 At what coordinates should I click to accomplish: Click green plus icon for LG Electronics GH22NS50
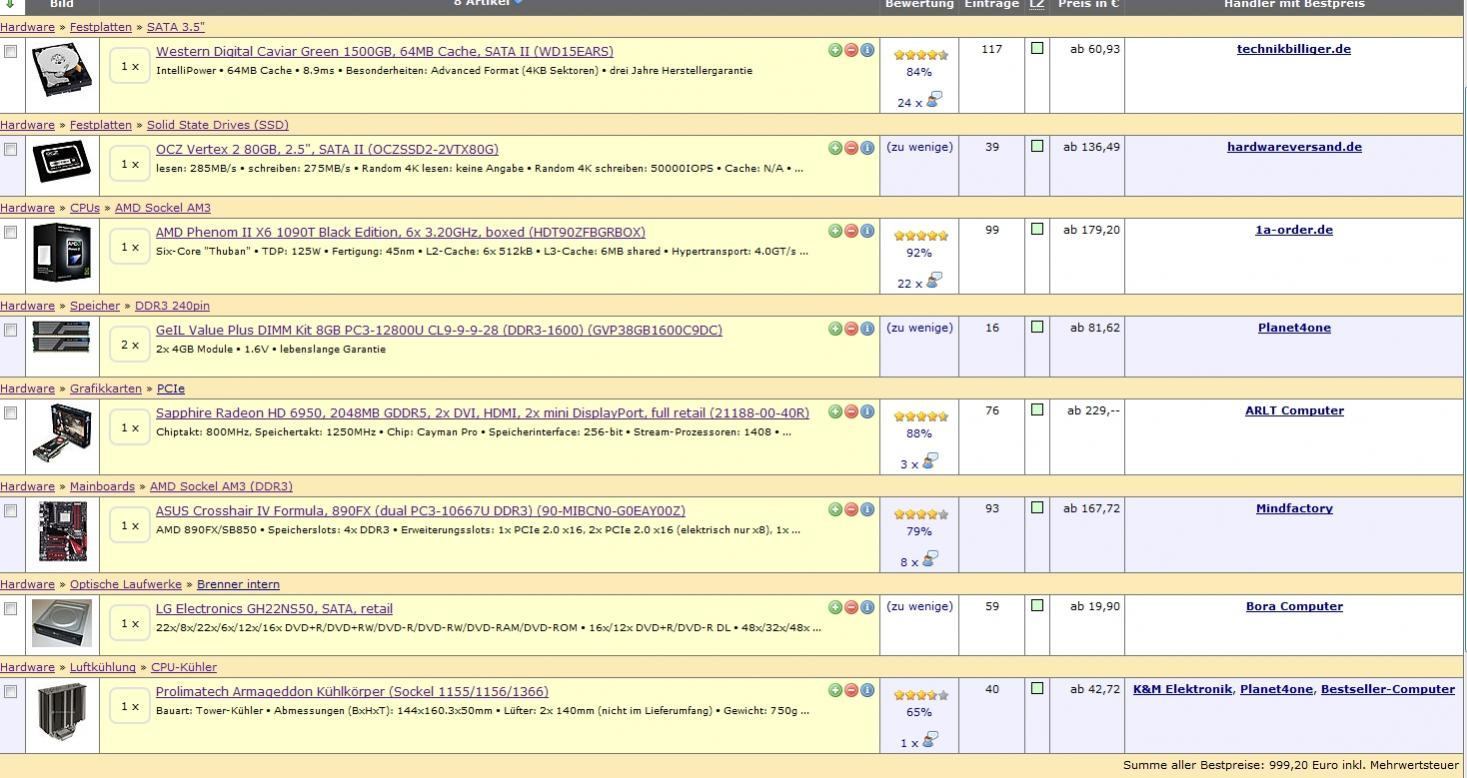coord(835,607)
